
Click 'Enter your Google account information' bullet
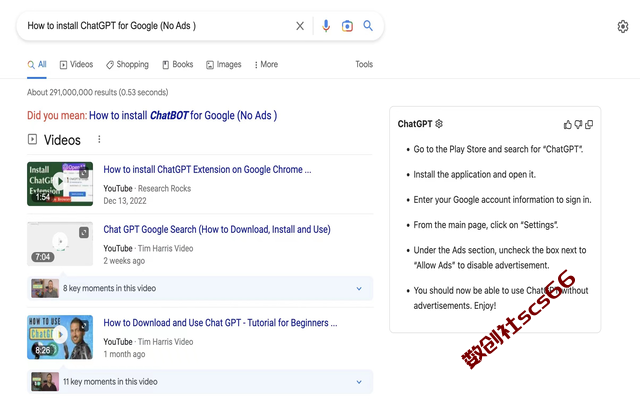502,200
